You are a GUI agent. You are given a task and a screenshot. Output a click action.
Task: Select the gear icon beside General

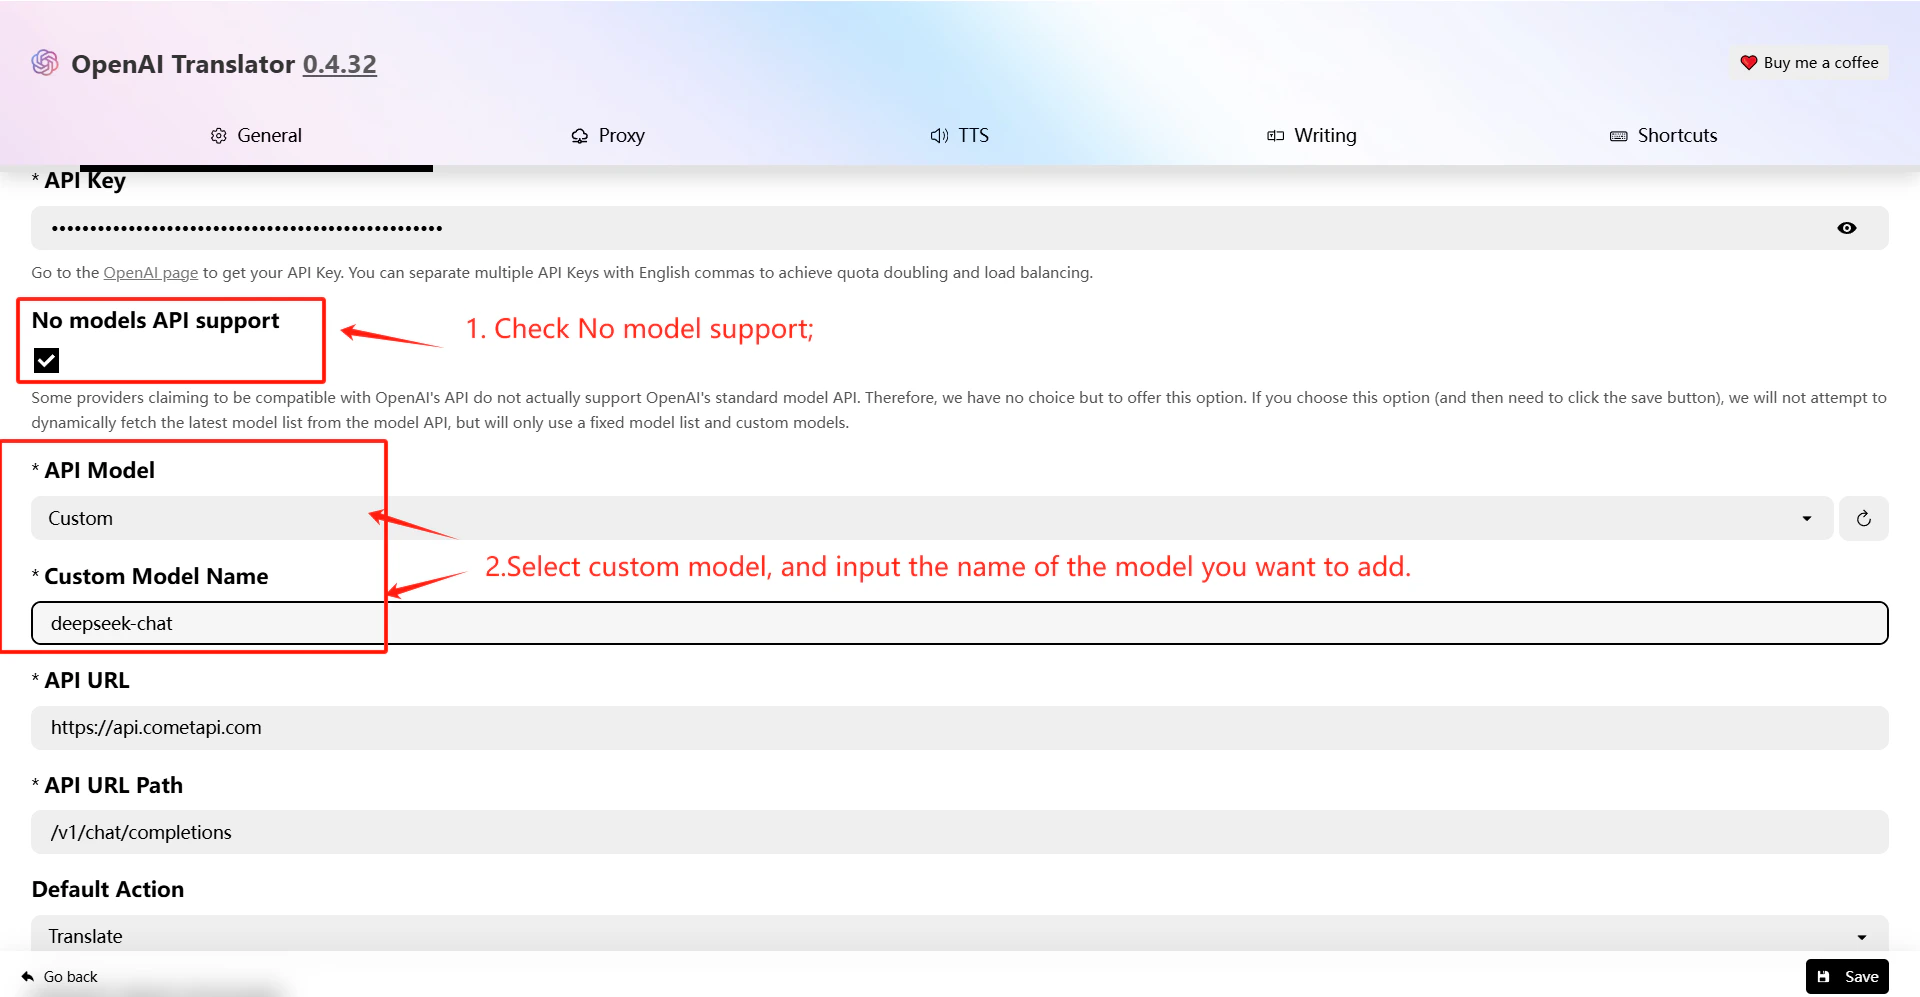pos(220,135)
